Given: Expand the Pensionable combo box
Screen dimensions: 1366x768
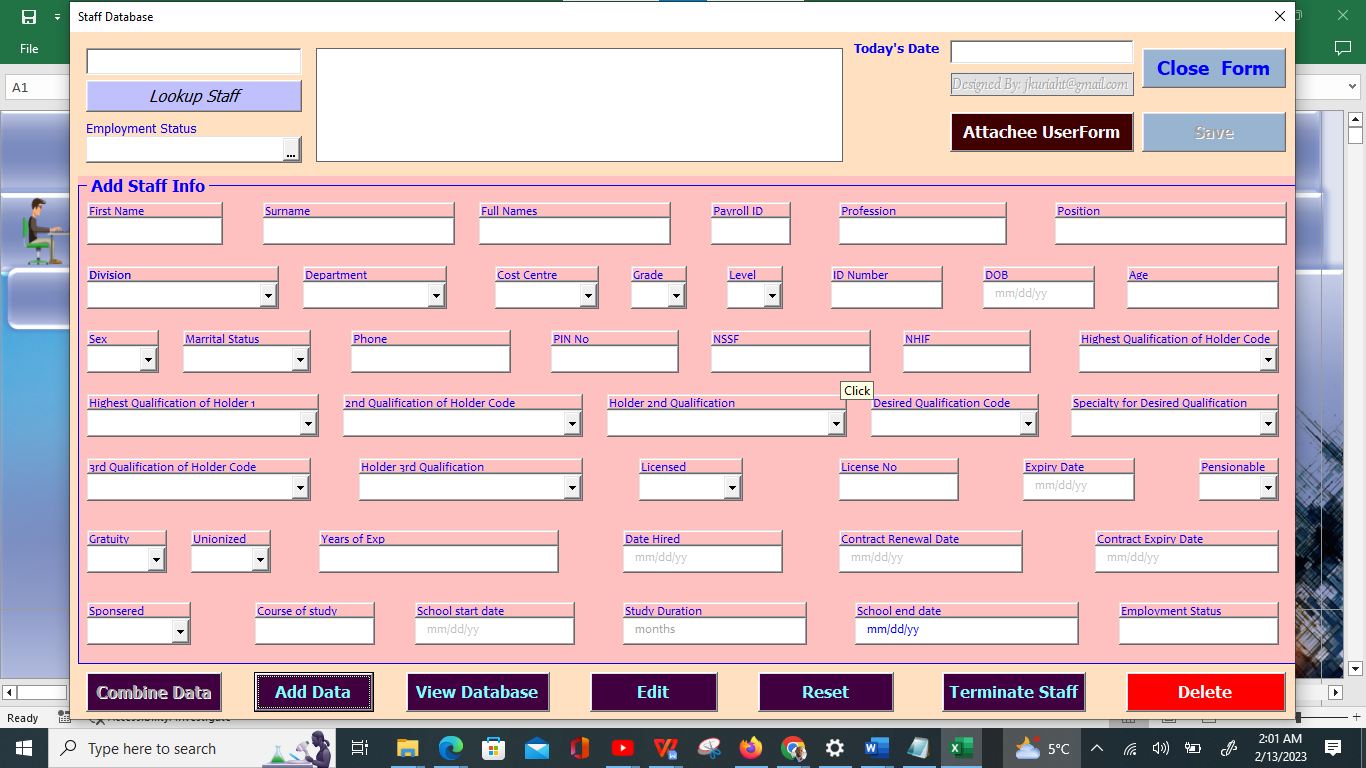Looking at the screenshot, I should click(x=1268, y=488).
